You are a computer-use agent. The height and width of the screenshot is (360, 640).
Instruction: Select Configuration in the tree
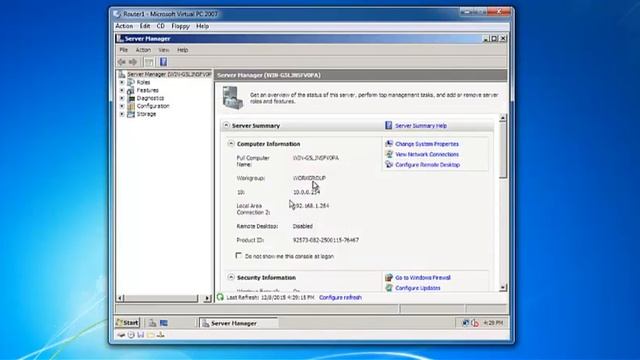click(153, 106)
